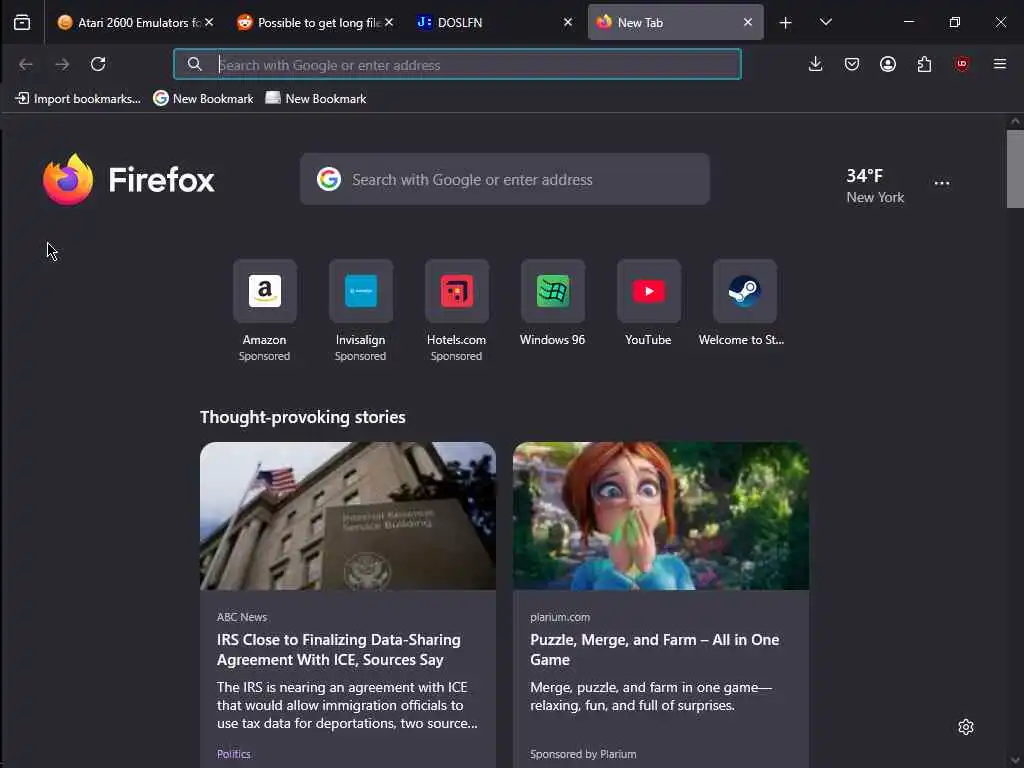The height and width of the screenshot is (768, 1024).
Task: Open the 34°F New York weather widget
Action: (874, 185)
